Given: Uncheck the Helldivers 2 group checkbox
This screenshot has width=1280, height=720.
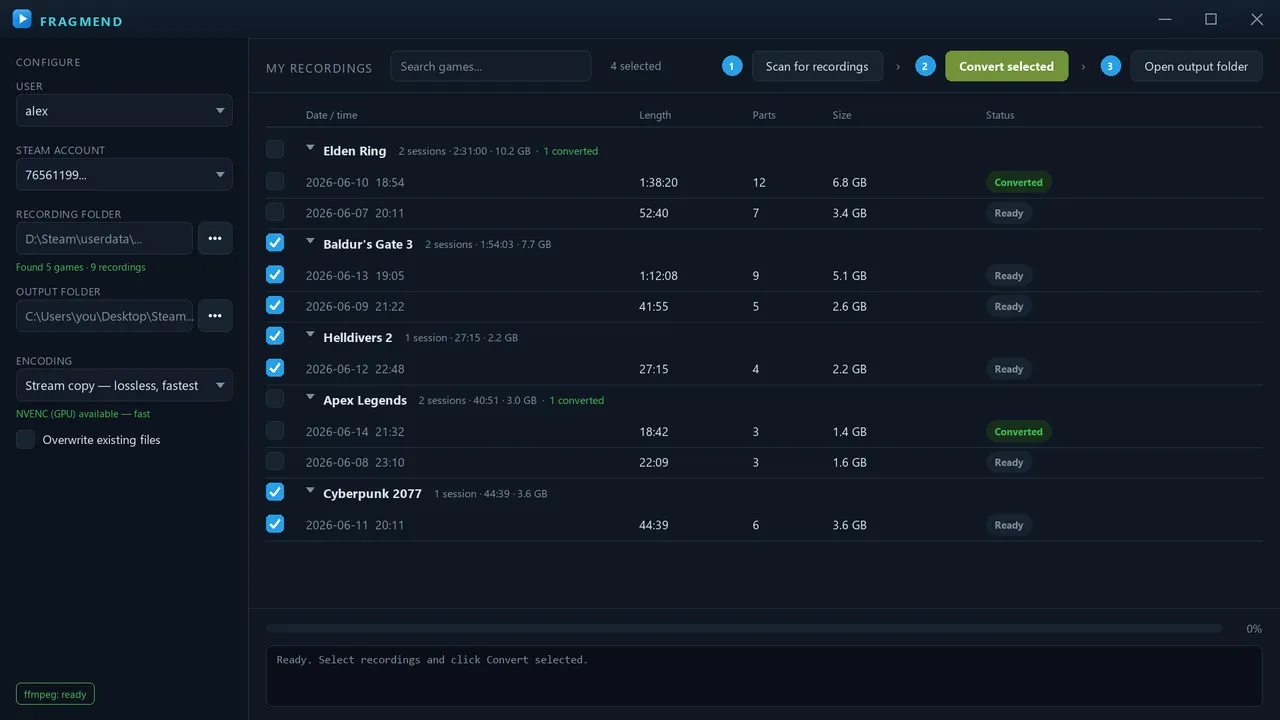Looking at the screenshot, I should click(275, 335).
